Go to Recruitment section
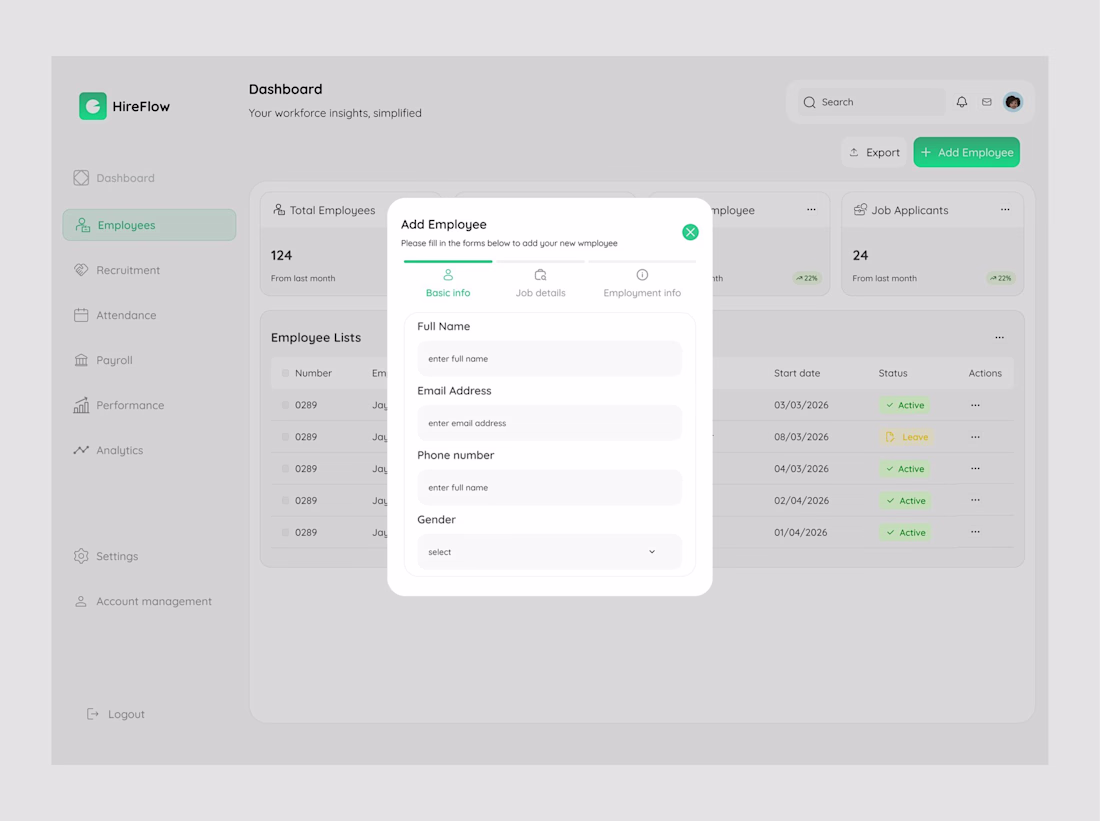1100x821 pixels. [x=116, y=270]
